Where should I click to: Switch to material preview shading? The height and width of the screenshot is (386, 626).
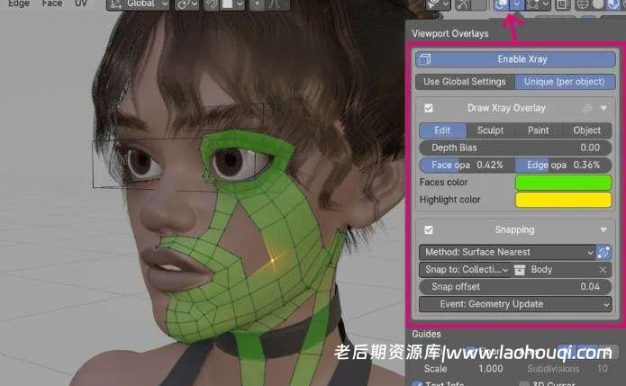coord(613,4)
